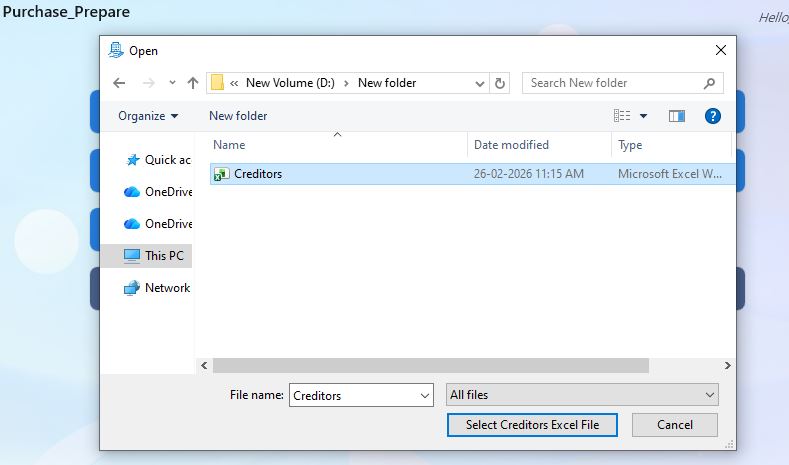Screen dimensions: 789x465
Task: Click the Refresh button in address bar
Action: pos(501,83)
